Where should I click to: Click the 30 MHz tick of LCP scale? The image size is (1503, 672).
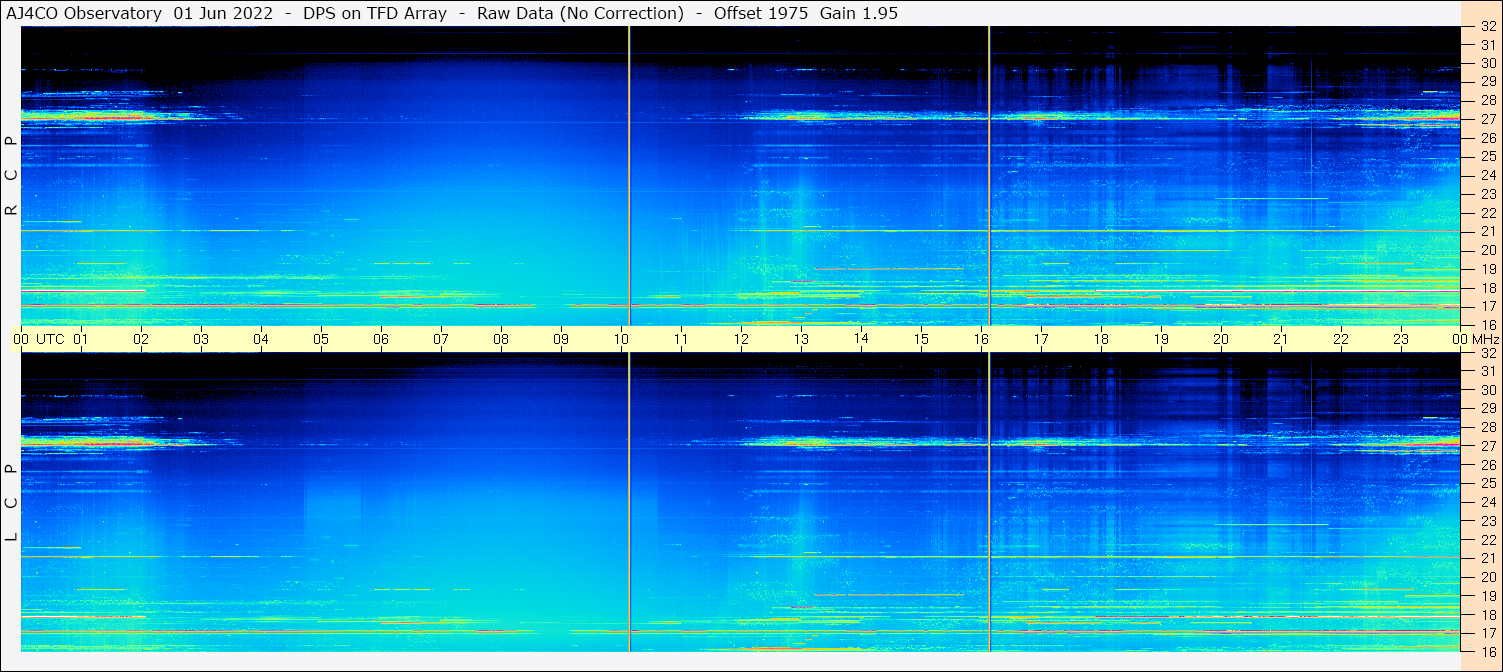1487,390
